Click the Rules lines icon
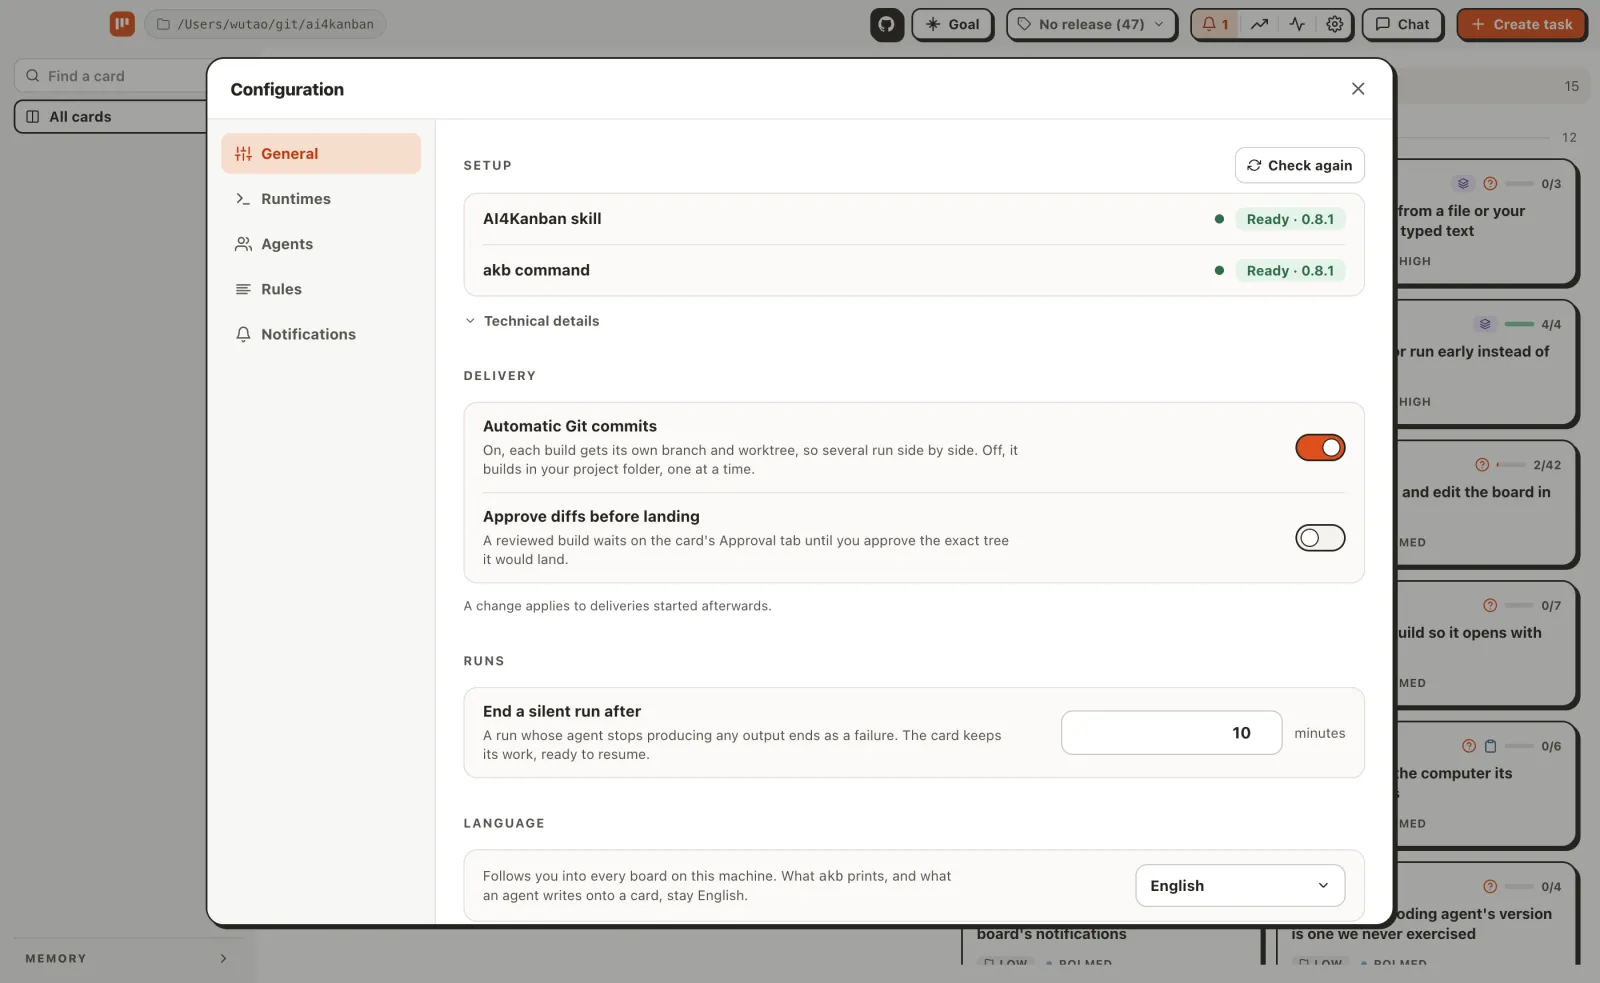The width and height of the screenshot is (1600, 983). pos(243,289)
